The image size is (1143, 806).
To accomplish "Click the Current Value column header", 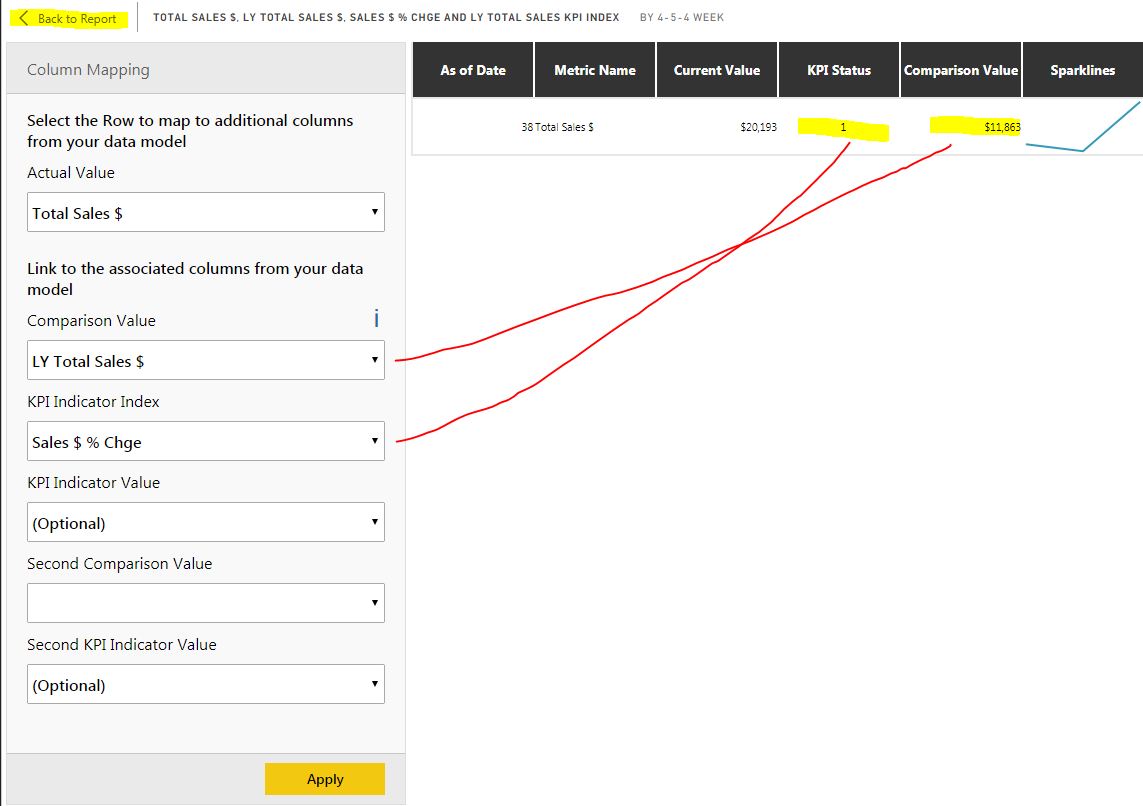I will [x=717, y=70].
